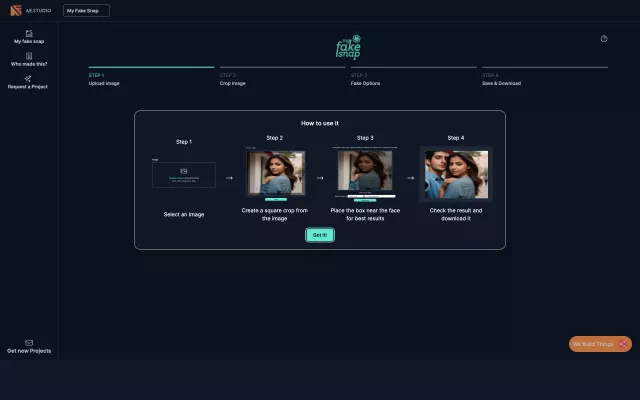
Task: Click the Step 3 face box thumbnail
Action: (365, 174)
